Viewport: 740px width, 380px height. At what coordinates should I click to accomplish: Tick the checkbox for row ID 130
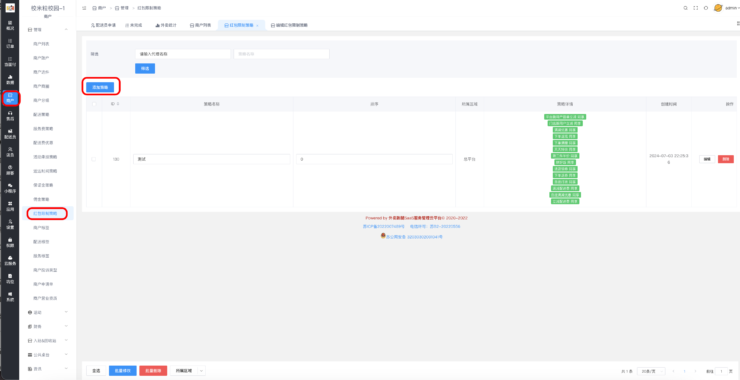(93, 159)
